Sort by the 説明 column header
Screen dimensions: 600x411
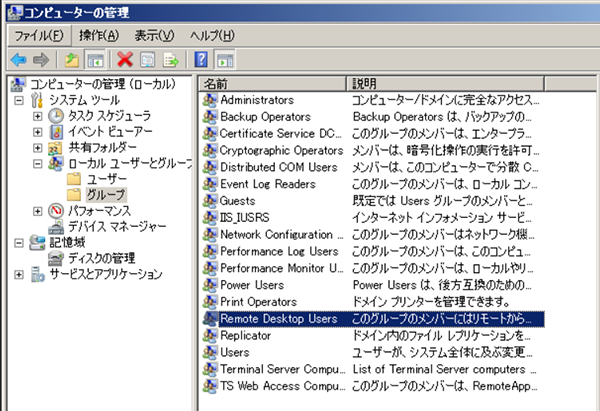[445, 83]
